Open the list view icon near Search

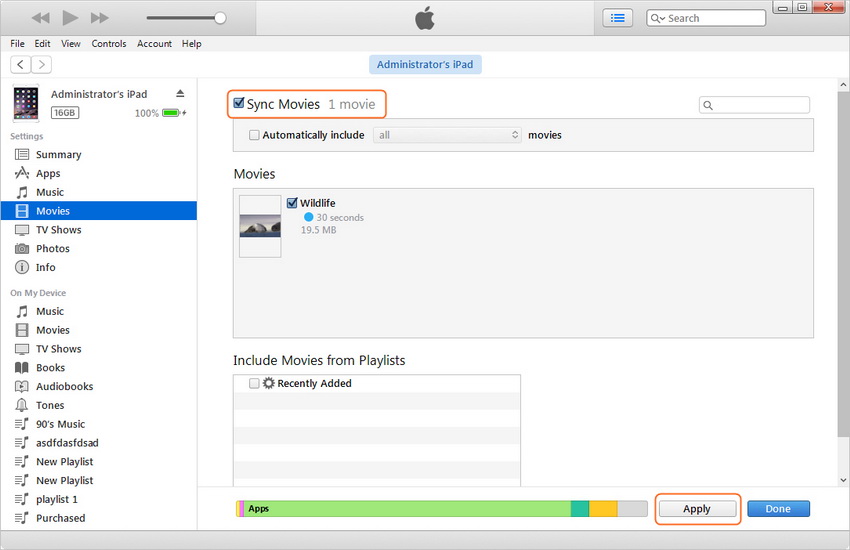(x=618, y=18)
